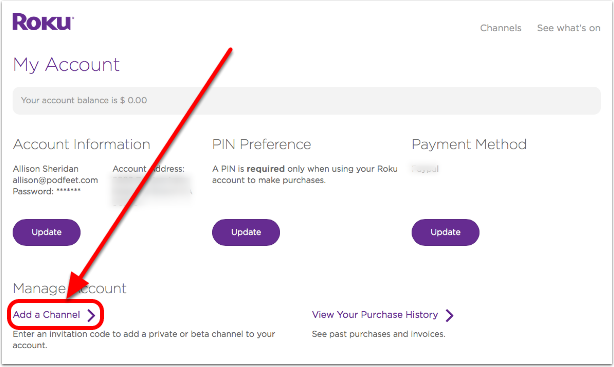Screen dimensions: 614x367
Task: Click the invitation code description text
Action: click(144, 340)
